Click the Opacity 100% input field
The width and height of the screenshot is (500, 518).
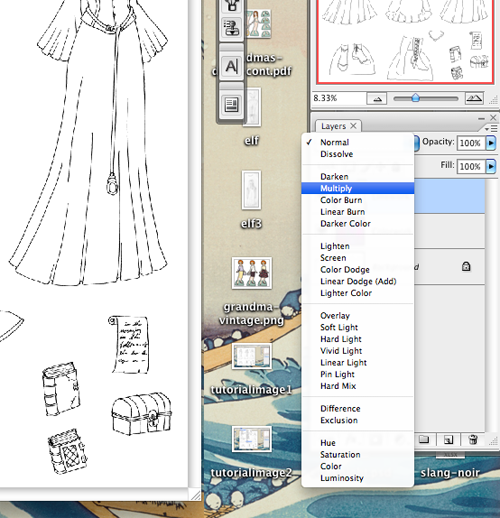tap(471, 143)
